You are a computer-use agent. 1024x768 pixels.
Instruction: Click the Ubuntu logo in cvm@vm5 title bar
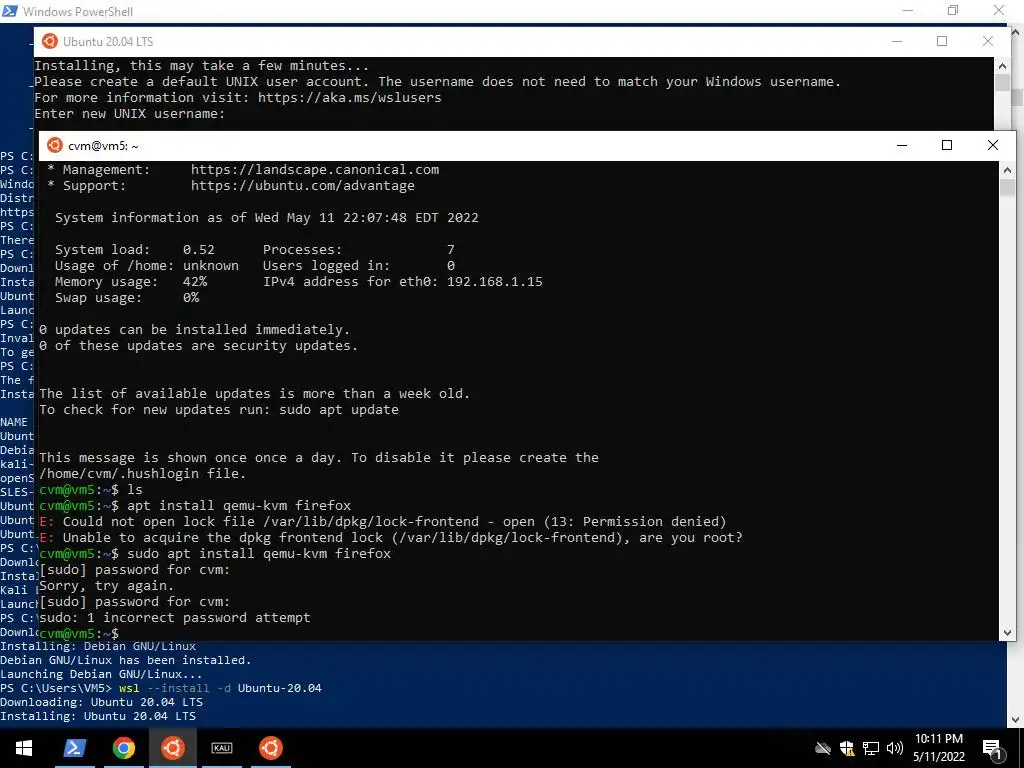pos(55,146)
